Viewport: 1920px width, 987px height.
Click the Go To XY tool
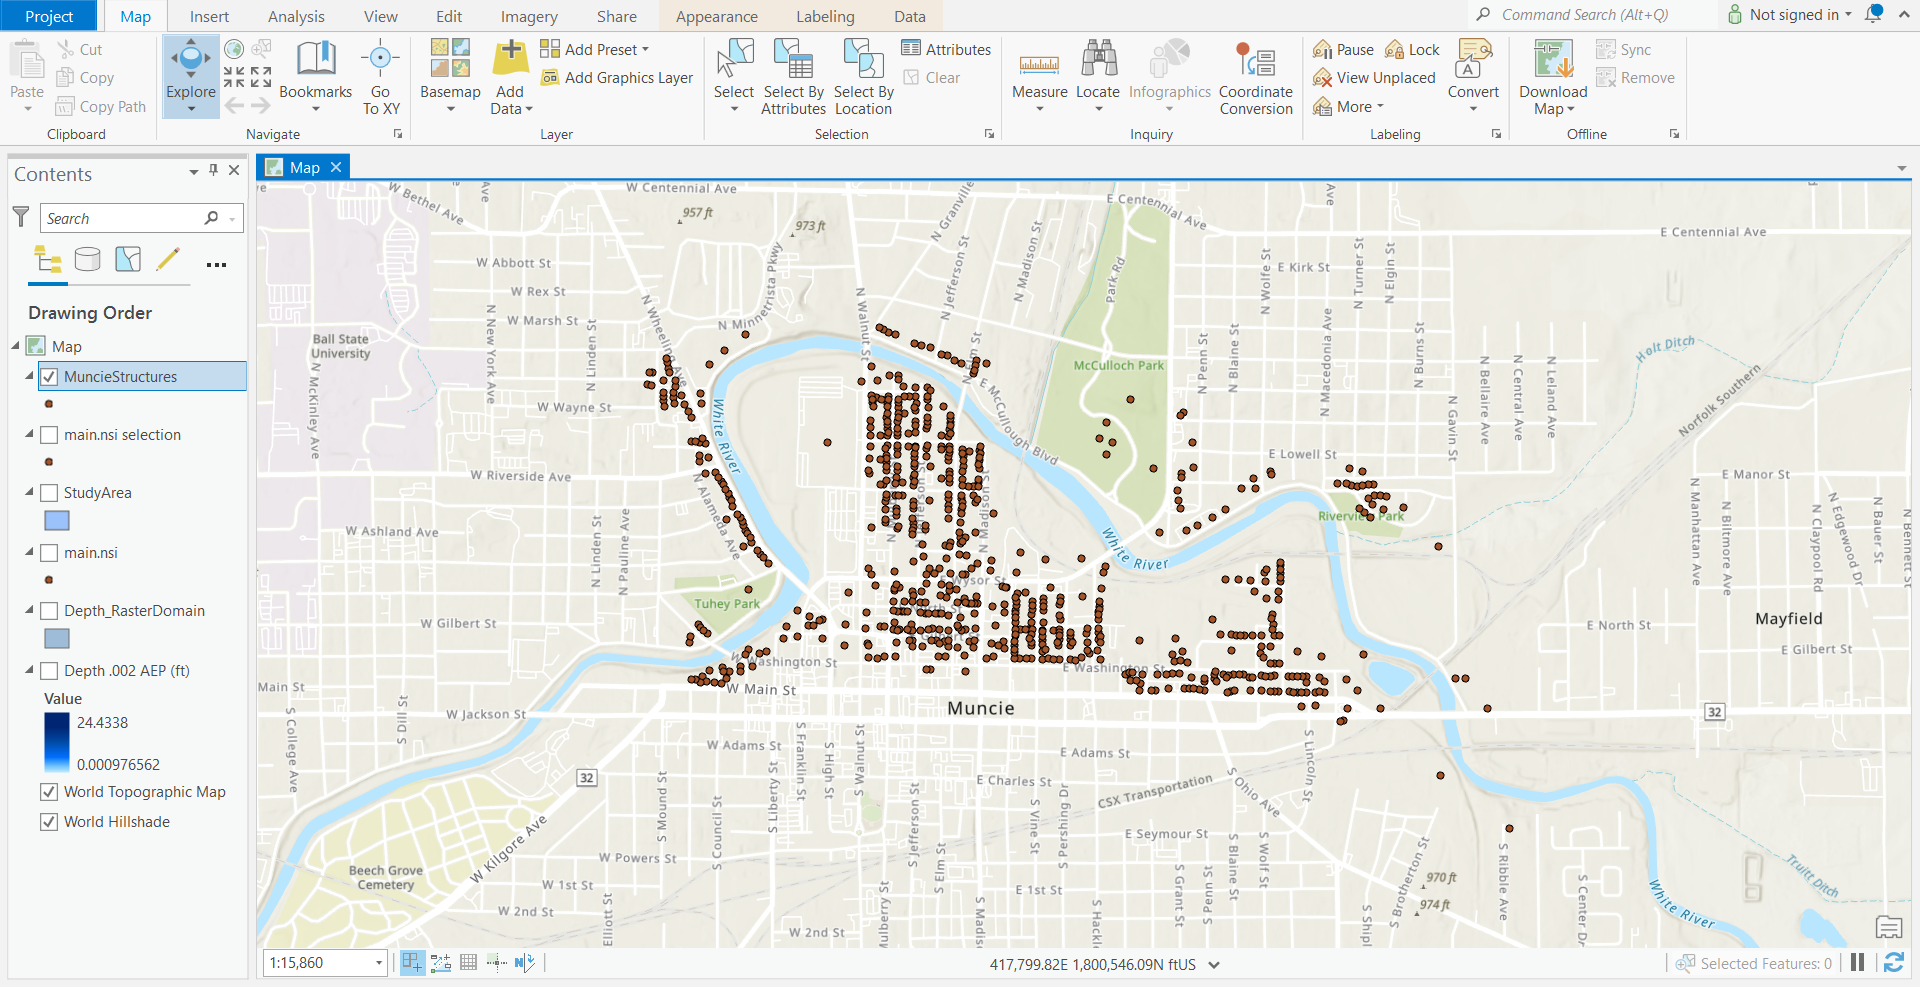tap(381, 76)
